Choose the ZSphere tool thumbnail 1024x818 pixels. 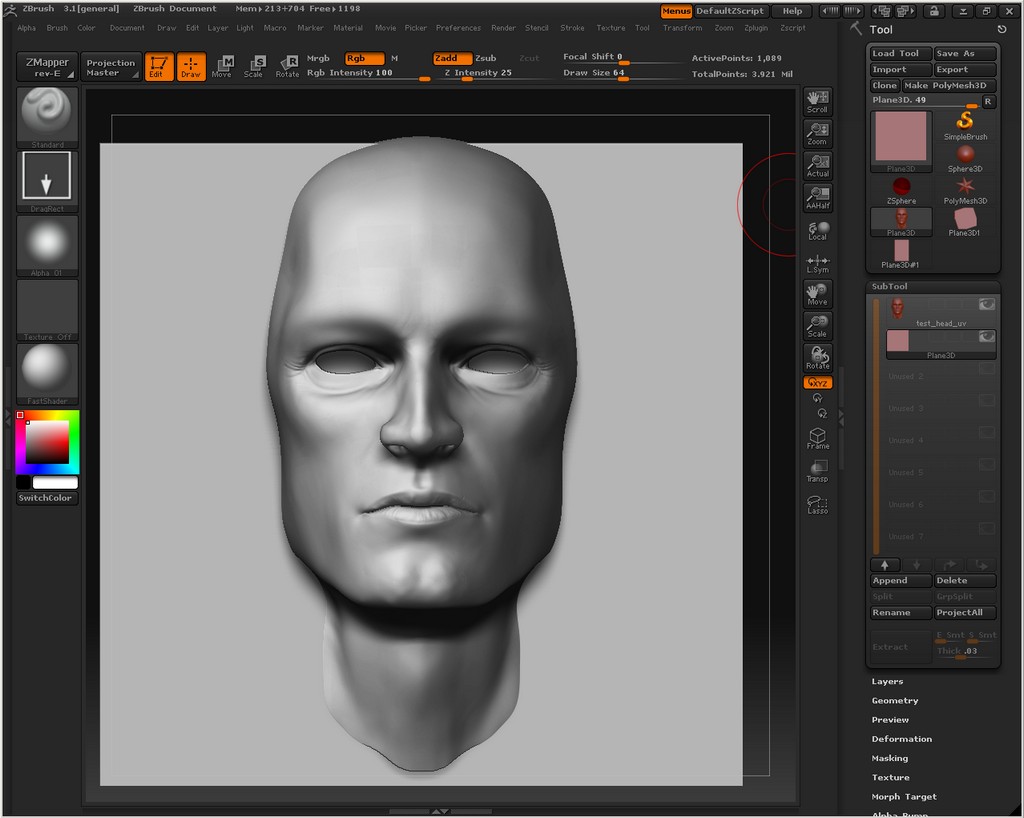click(x=901, y=187)
